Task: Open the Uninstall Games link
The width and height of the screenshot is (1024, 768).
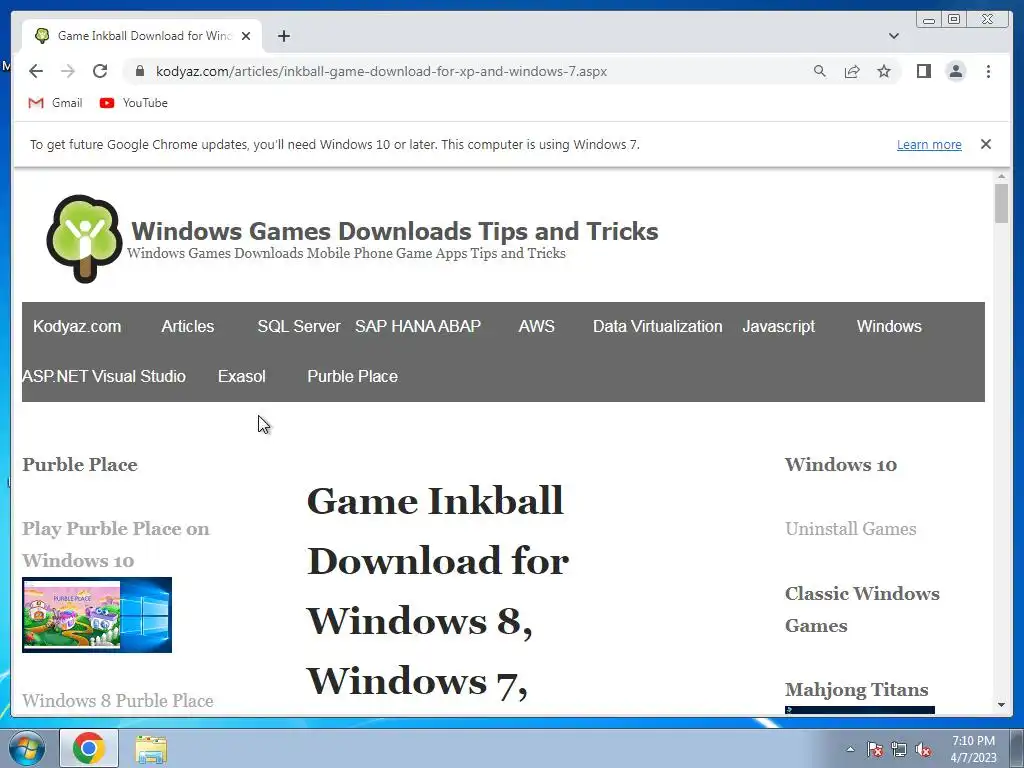Action: click(x=850, y=528)
